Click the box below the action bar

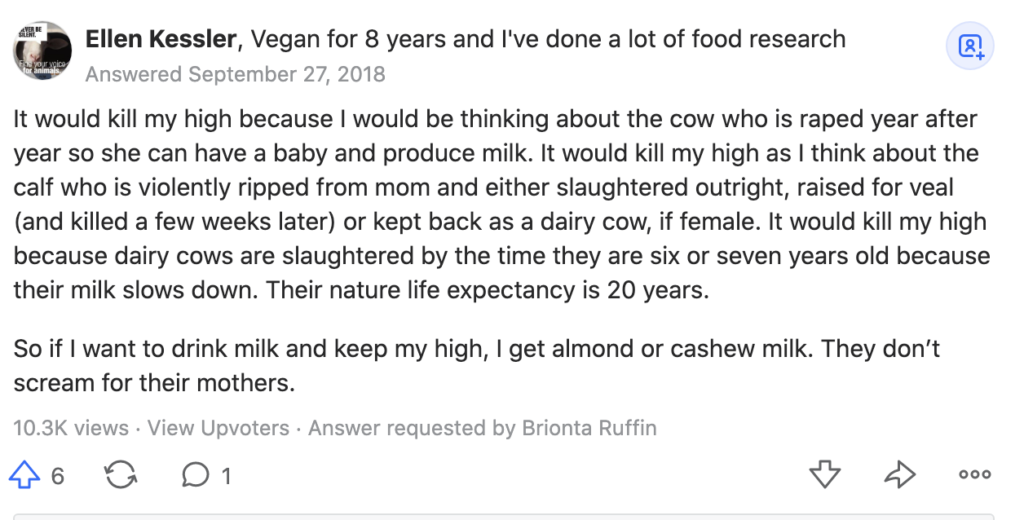point(503,517)
